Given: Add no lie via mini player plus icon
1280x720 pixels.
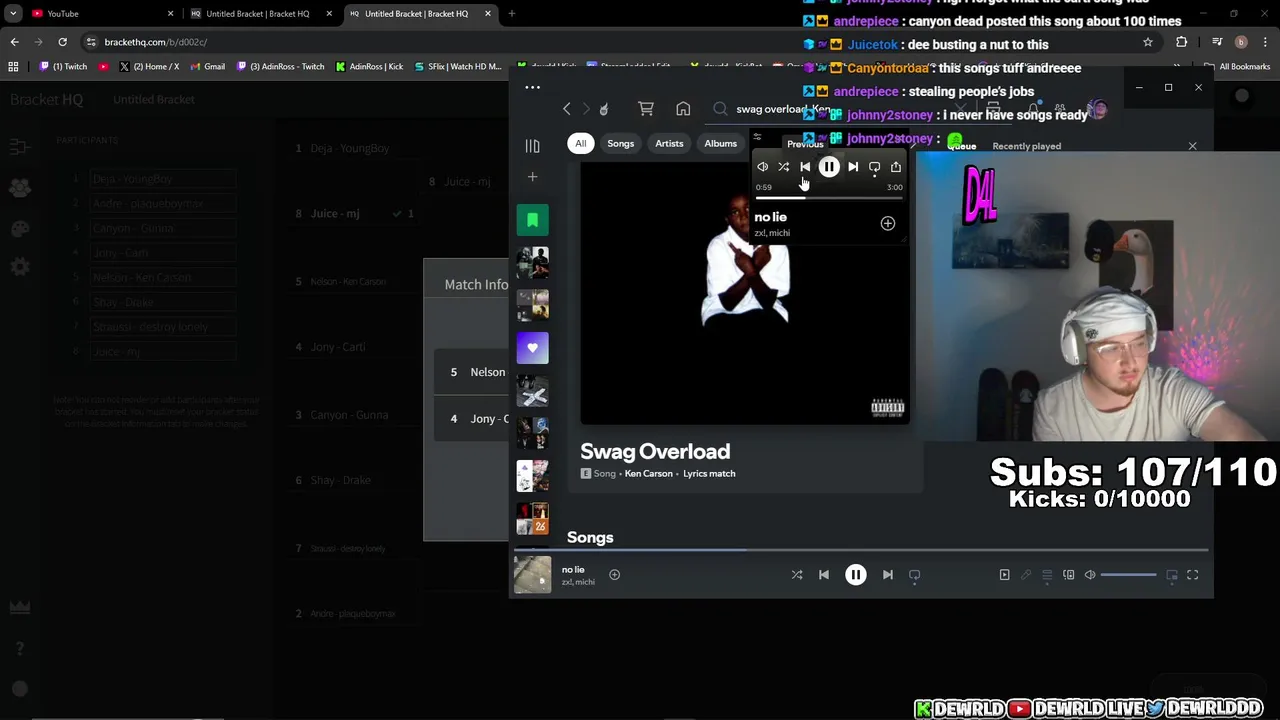Looking at the screenshot, I should 887,224.
